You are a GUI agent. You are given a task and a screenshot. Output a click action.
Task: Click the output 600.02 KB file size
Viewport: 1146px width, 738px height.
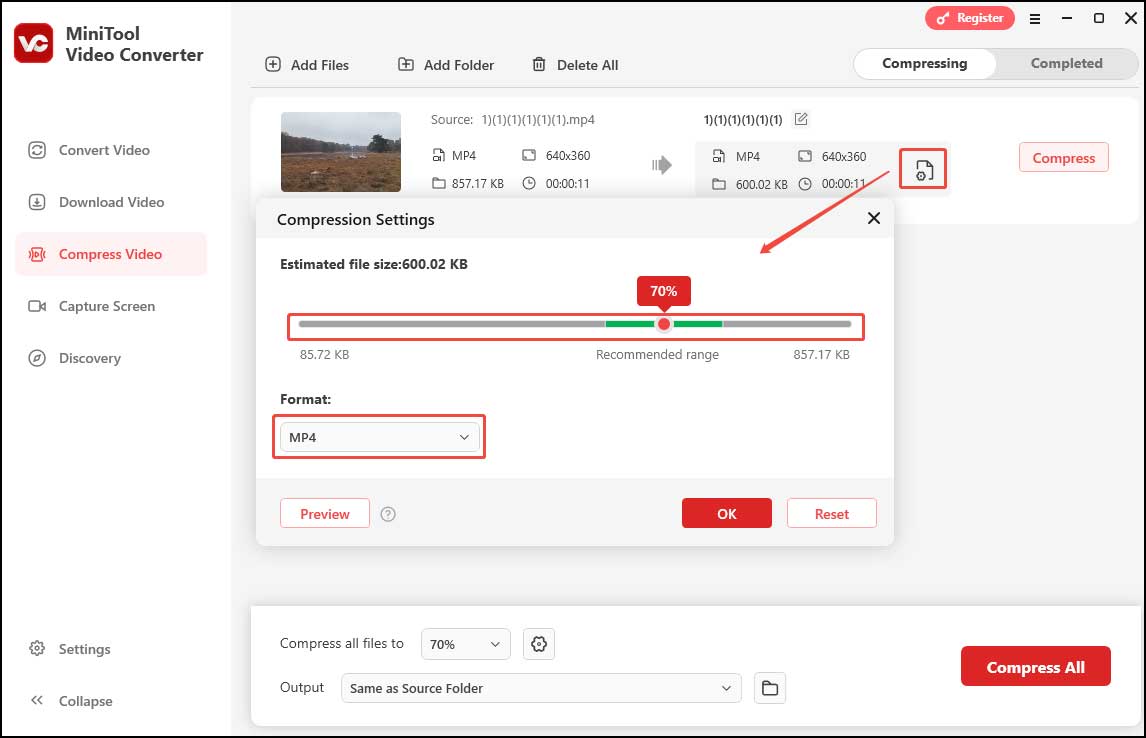762,185
